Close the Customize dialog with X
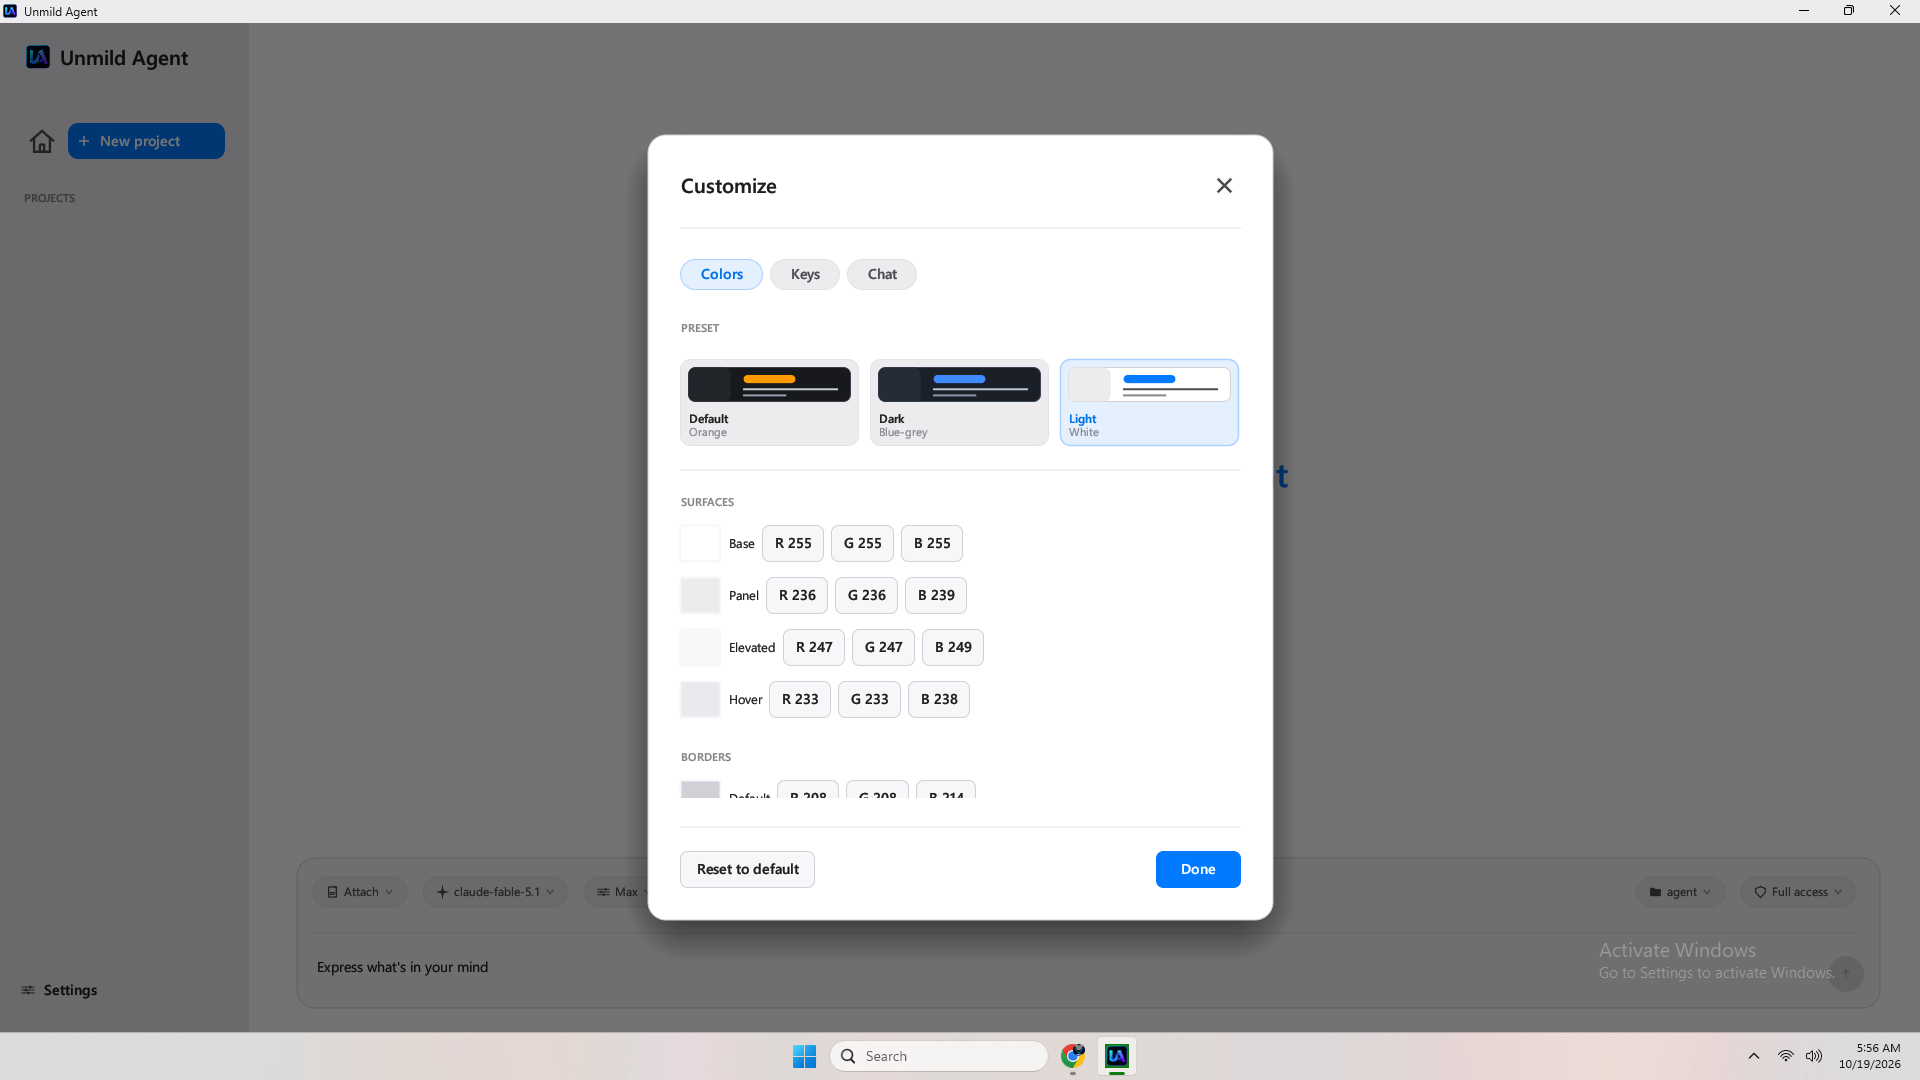Image resolution: width=1920 pixels, height=1080 pixels. pos(1224,186)
